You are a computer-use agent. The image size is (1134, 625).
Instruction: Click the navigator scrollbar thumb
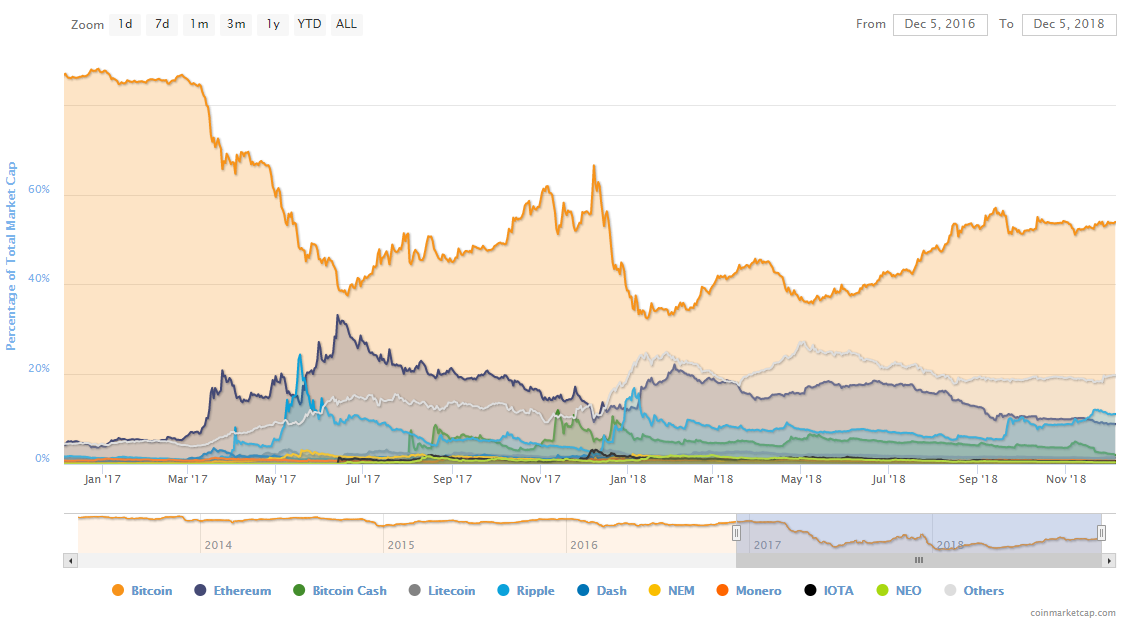(x=919, y=561)
